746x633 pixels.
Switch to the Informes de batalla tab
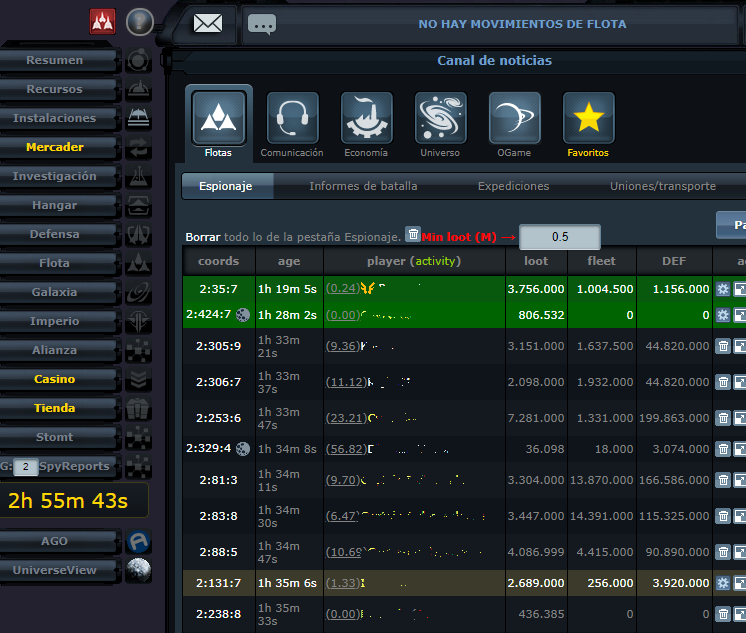pos(363,186)
